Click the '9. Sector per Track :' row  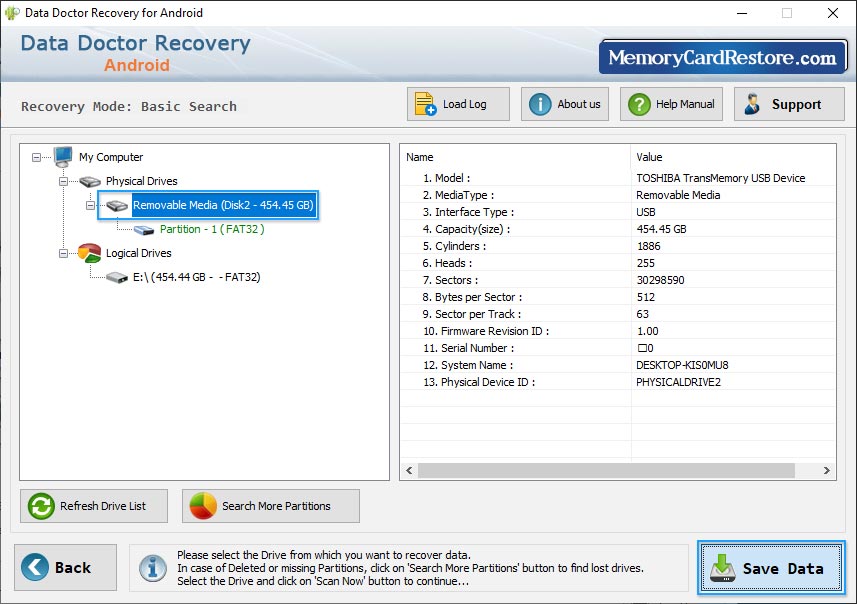click(x=618, y=314)
